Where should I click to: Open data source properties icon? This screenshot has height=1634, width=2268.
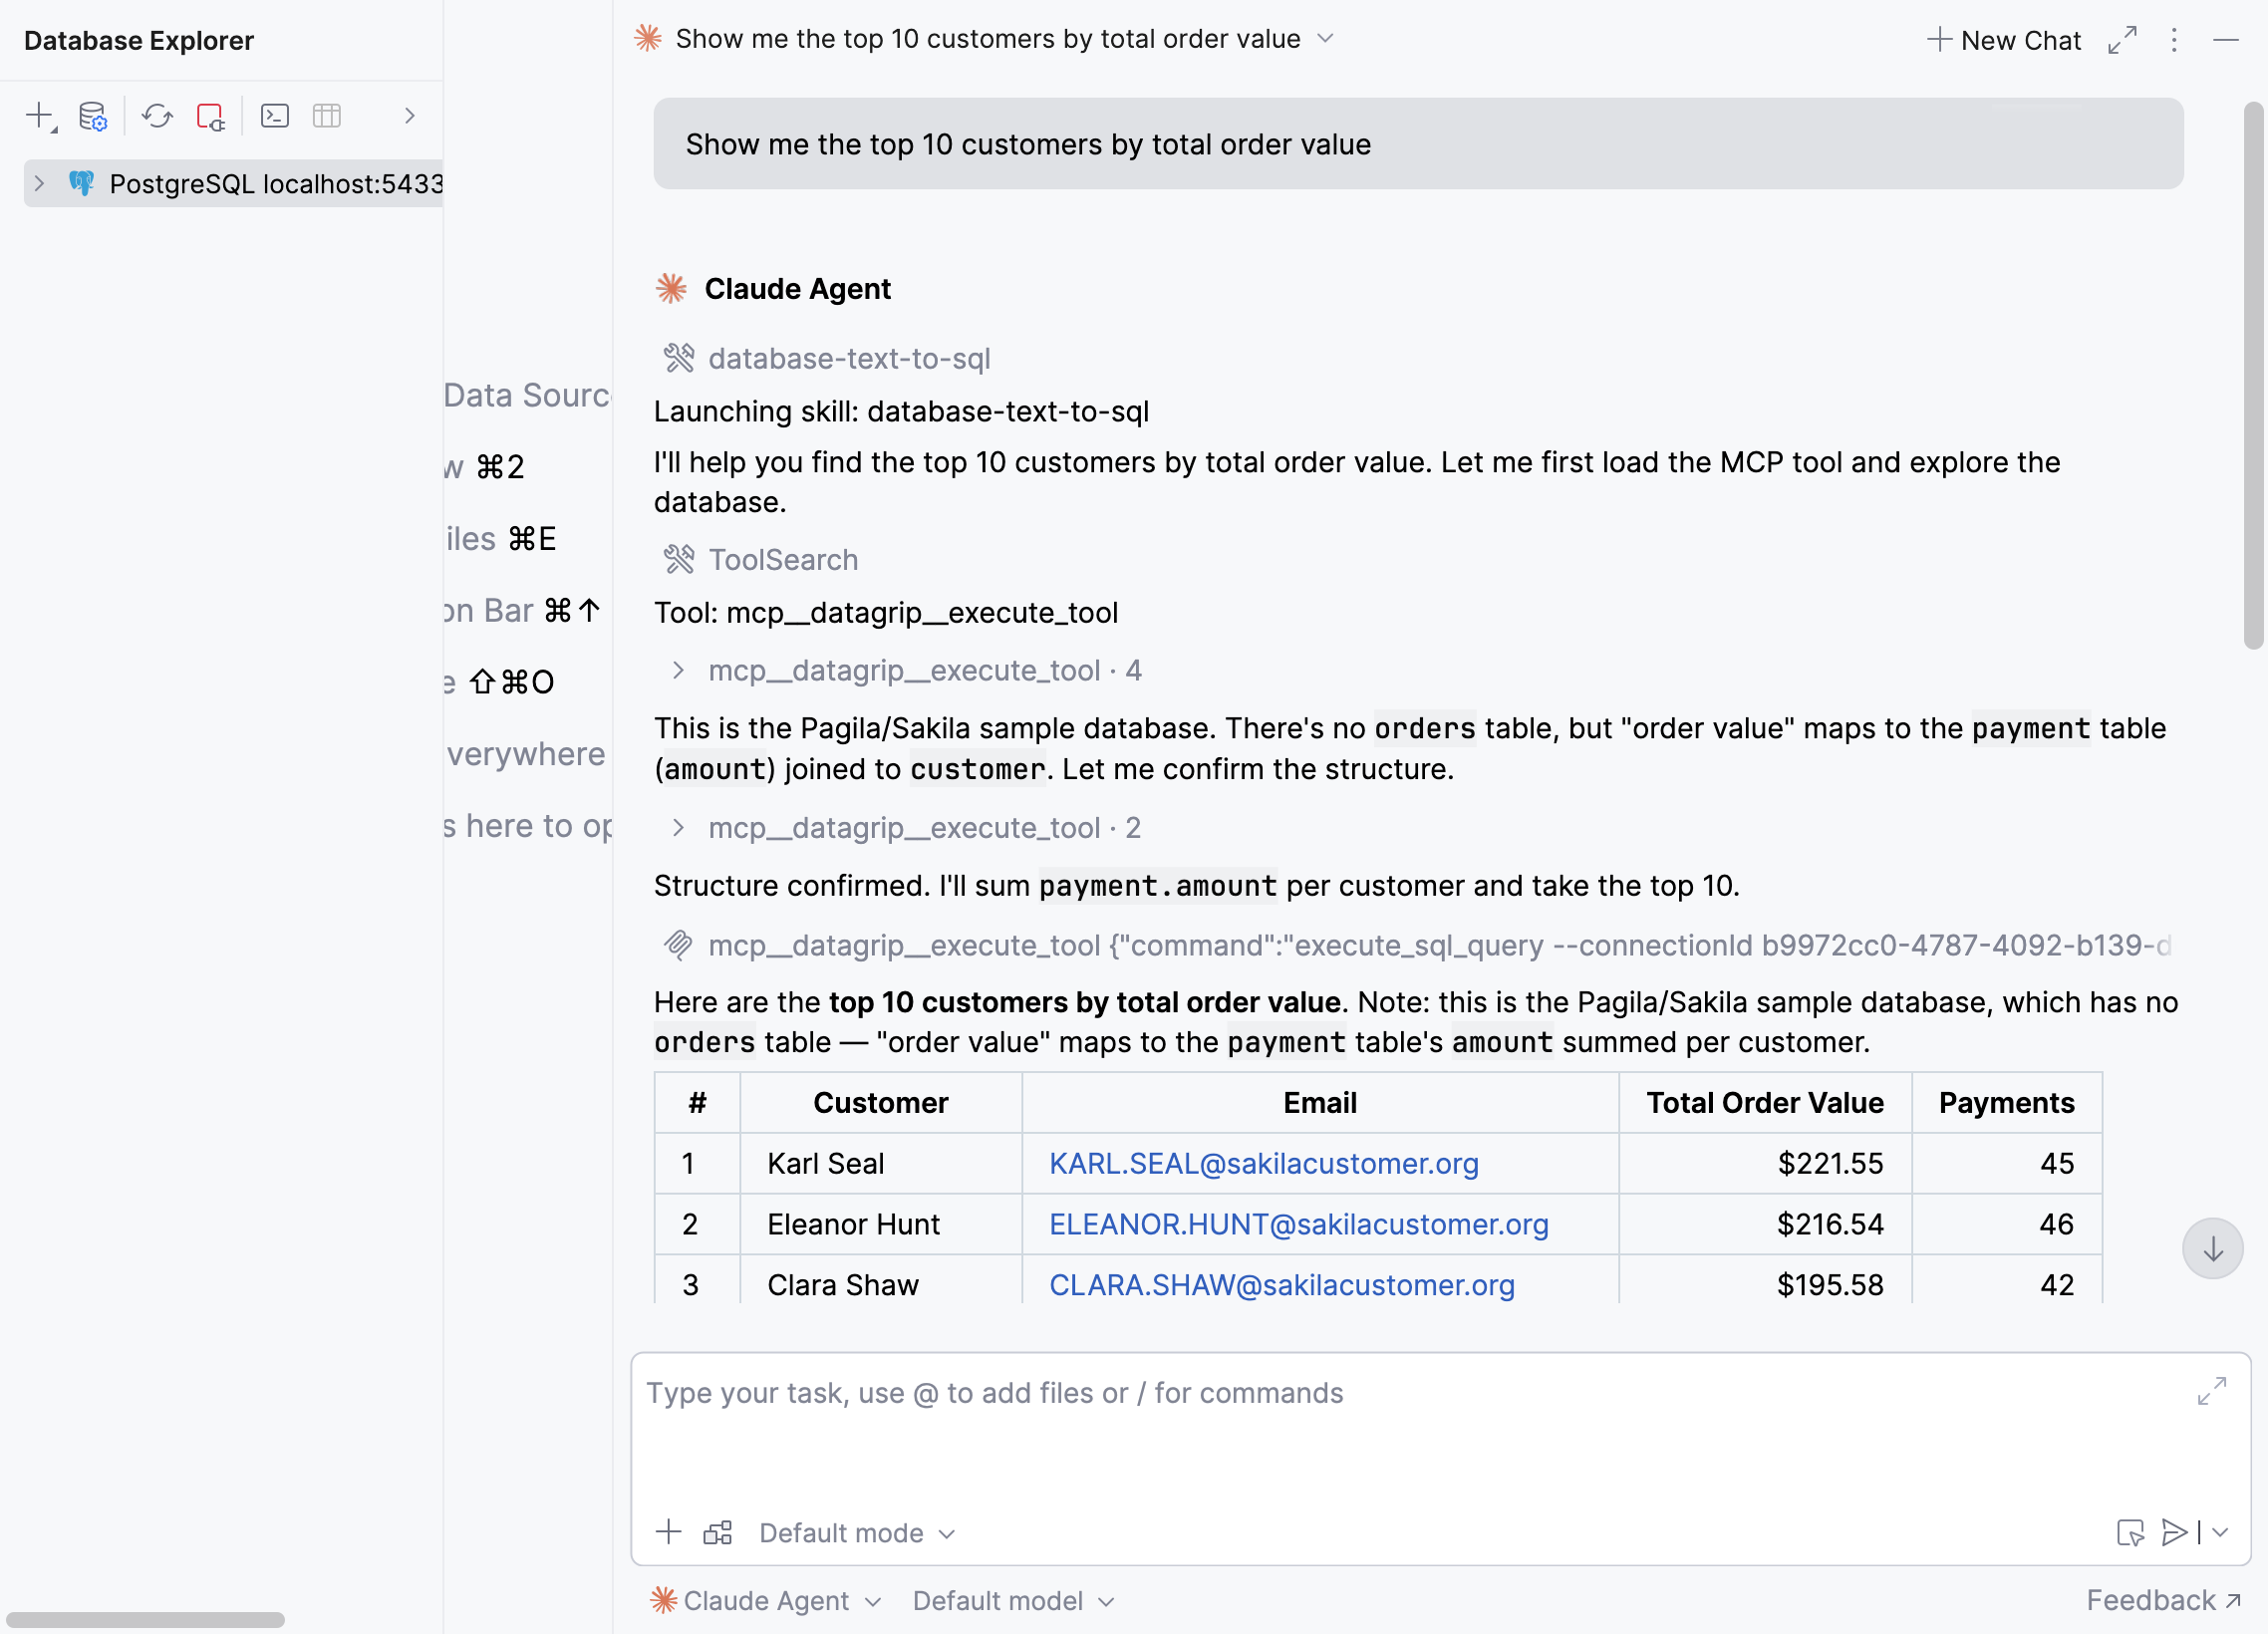(93, 116)
